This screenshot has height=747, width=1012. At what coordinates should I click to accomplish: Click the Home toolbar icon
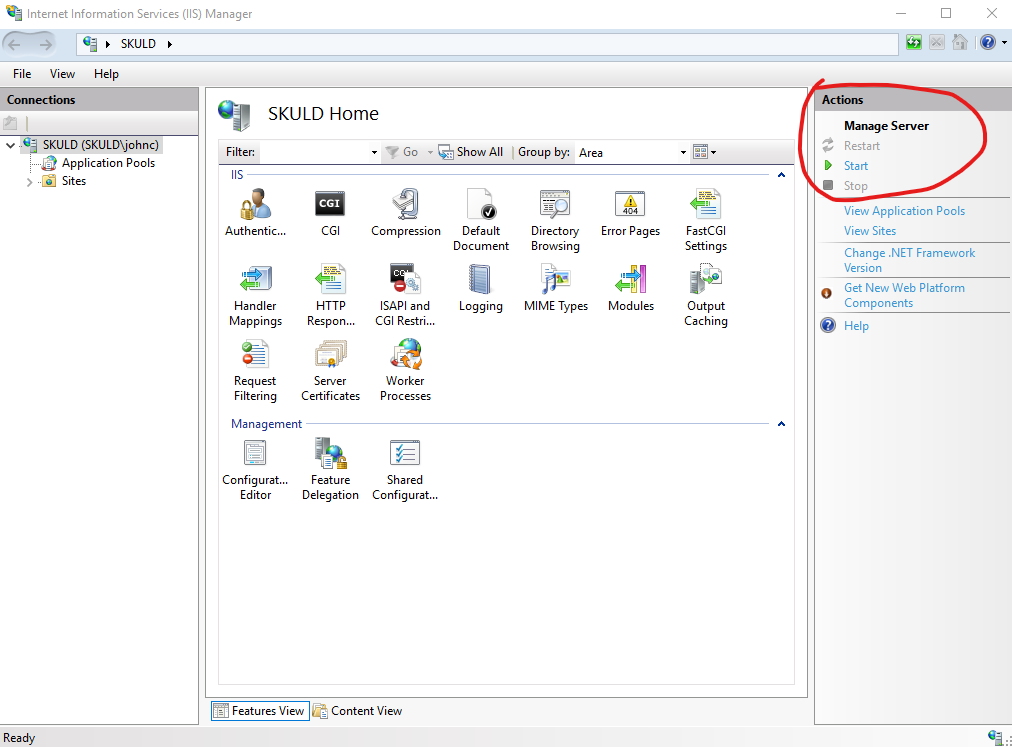pyautogui.click(x=960, y=43)
